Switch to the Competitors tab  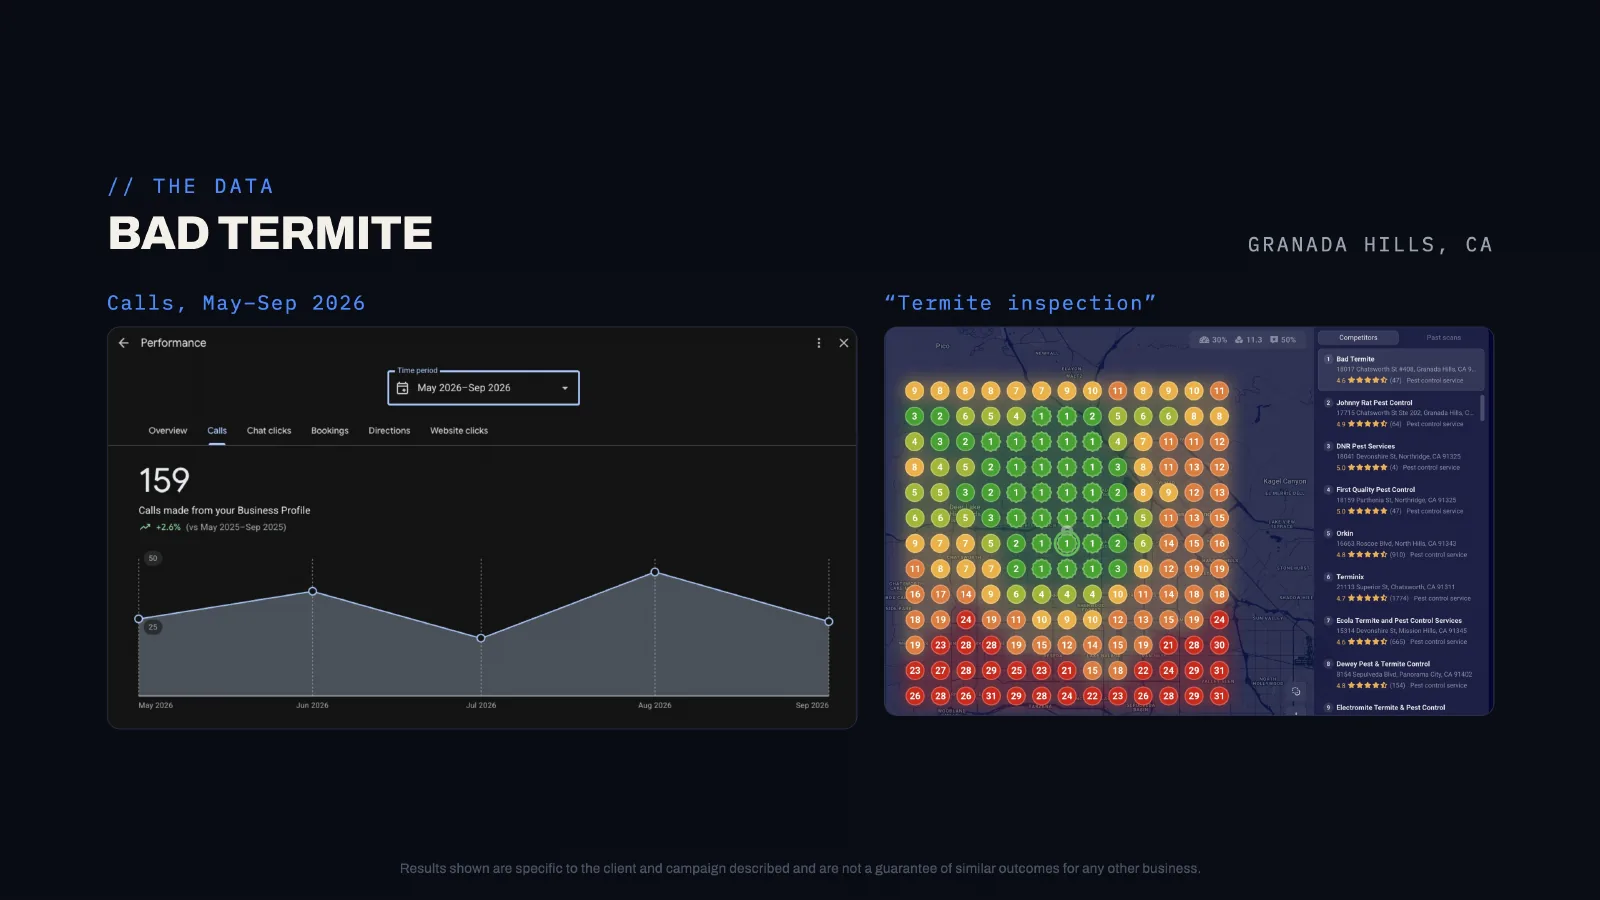pos(1358,338)
